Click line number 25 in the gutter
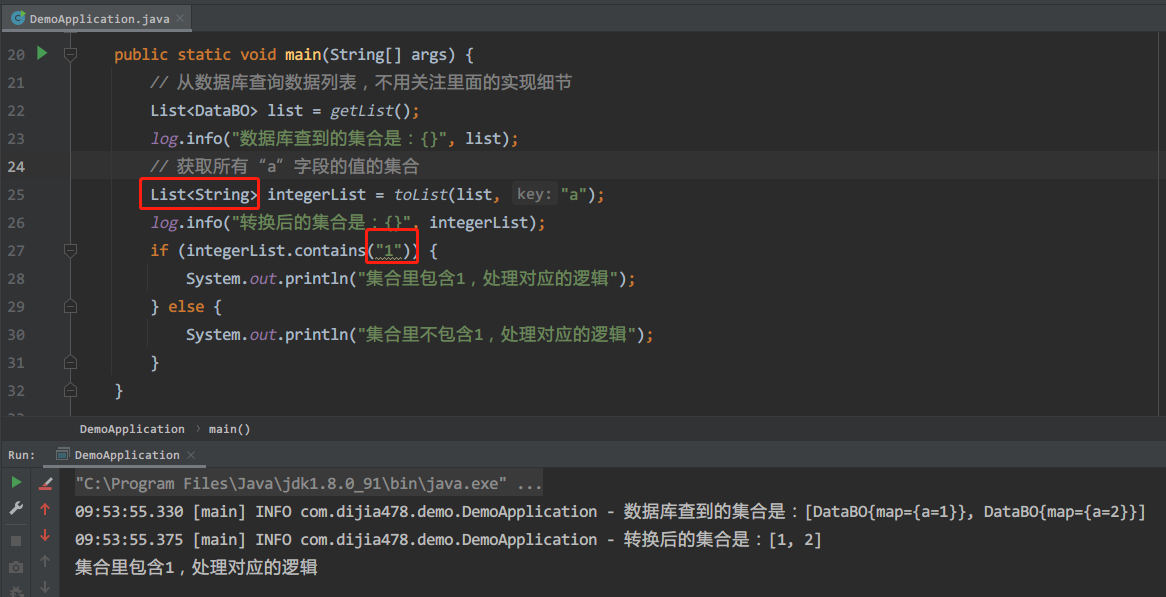1166x597 pixels. 16,195
